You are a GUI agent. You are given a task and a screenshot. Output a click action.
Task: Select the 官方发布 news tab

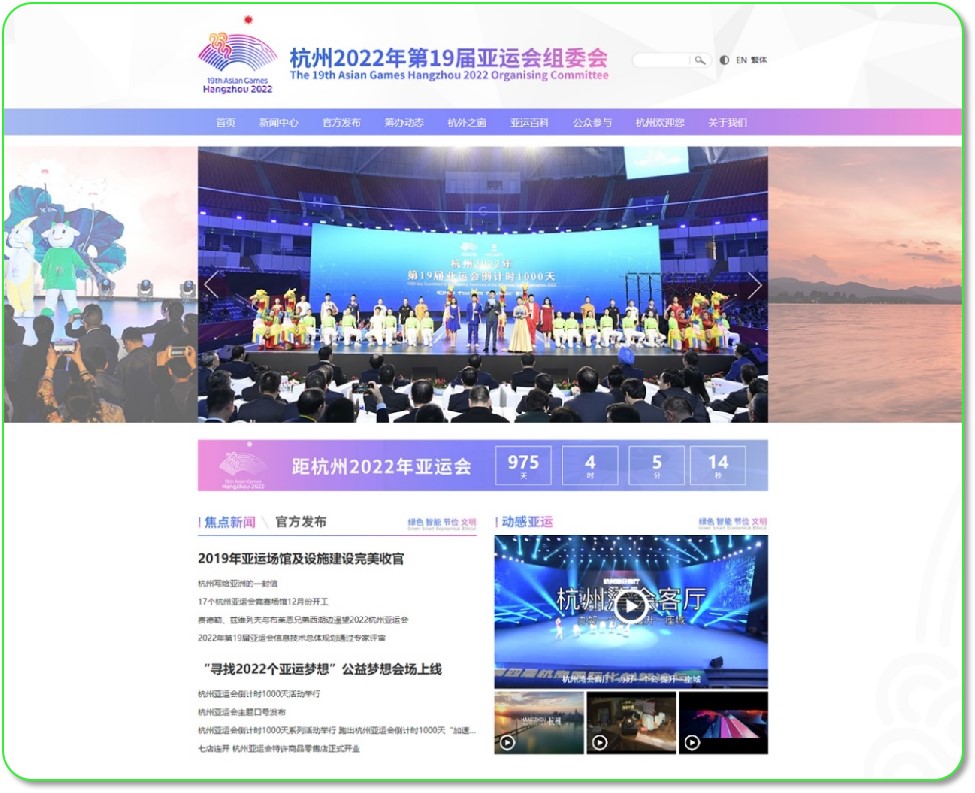click(x=301, y=522)
